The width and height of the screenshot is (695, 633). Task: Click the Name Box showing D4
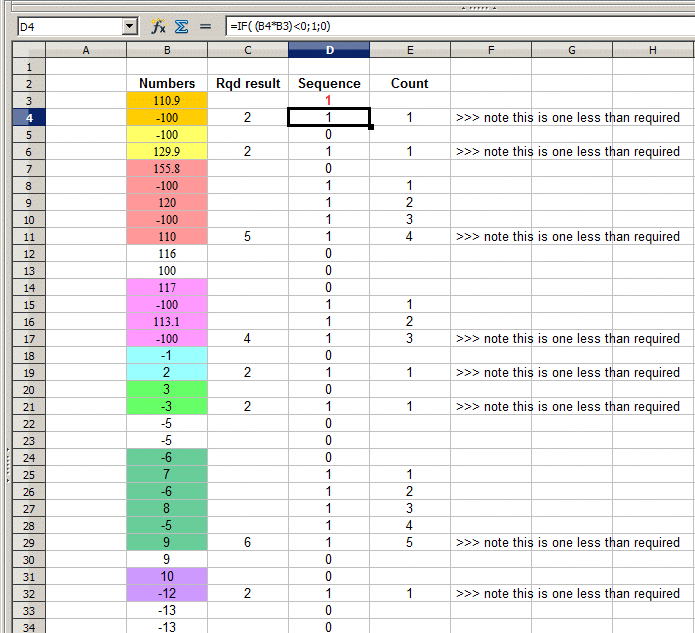coord(68,27)
